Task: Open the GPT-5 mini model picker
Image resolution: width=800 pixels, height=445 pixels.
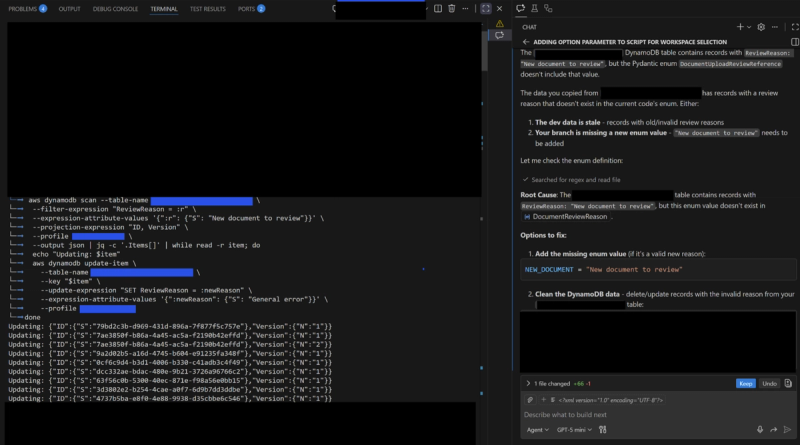Action: click(x=574, y=430)
